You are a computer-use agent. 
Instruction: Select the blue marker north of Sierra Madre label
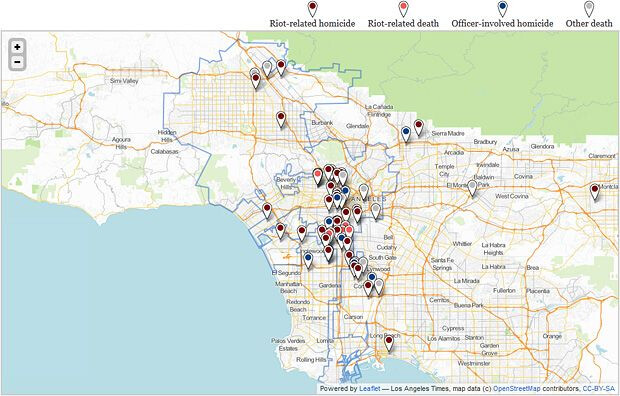click(406, 134)
